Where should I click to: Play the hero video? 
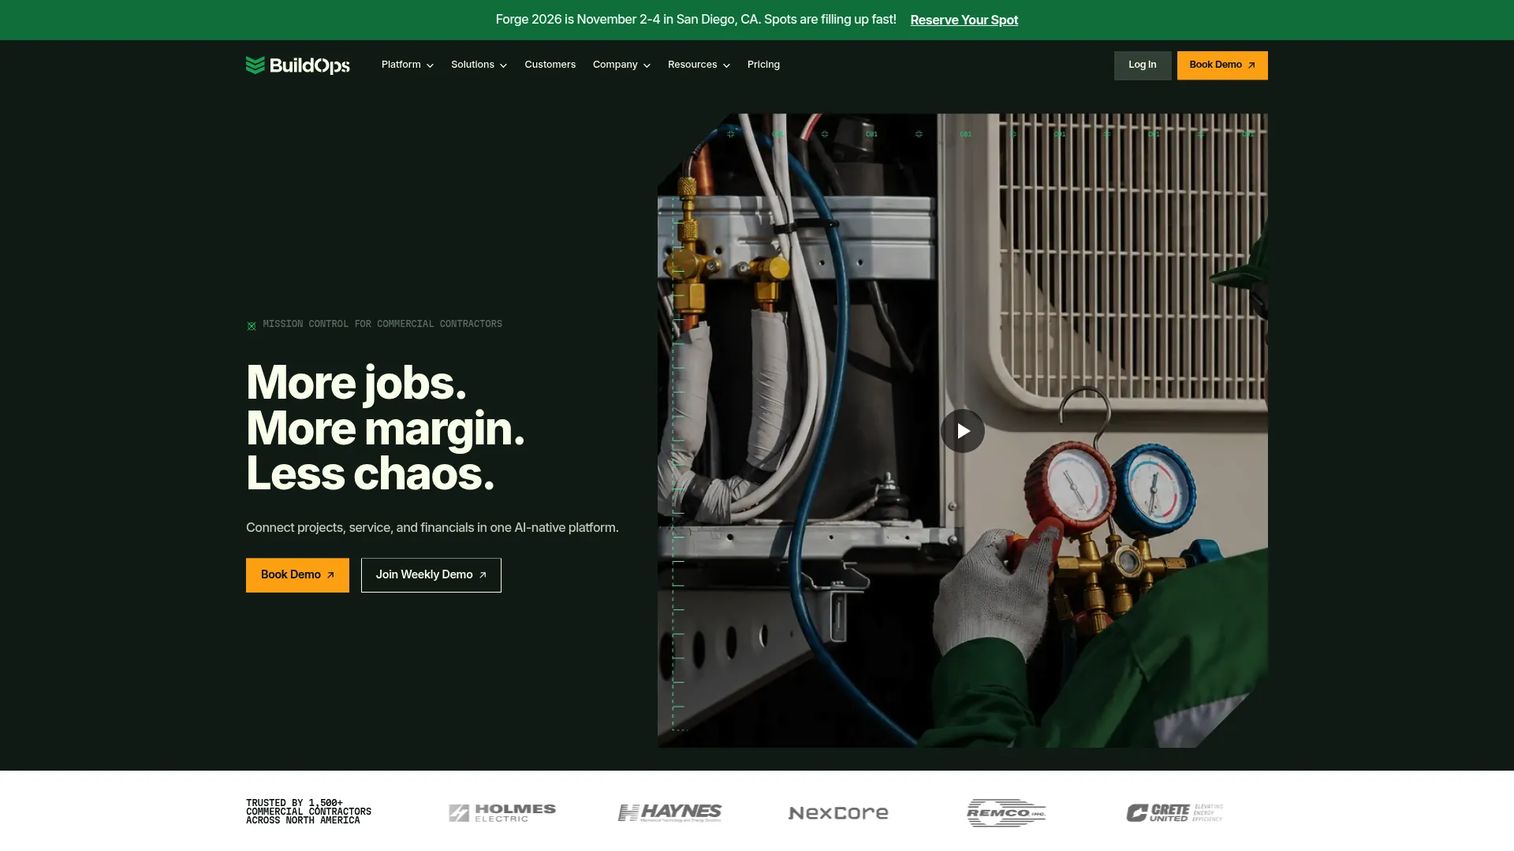tap(962, 431)
